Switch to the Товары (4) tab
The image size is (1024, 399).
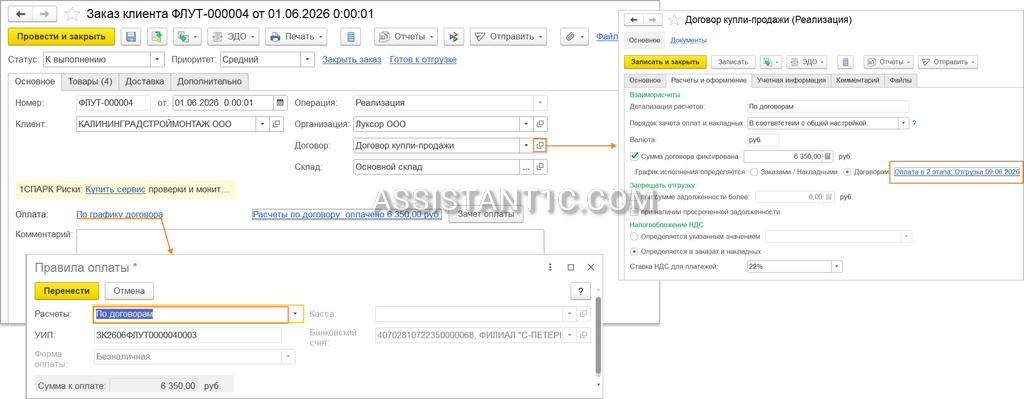click(x=90, y=82)
